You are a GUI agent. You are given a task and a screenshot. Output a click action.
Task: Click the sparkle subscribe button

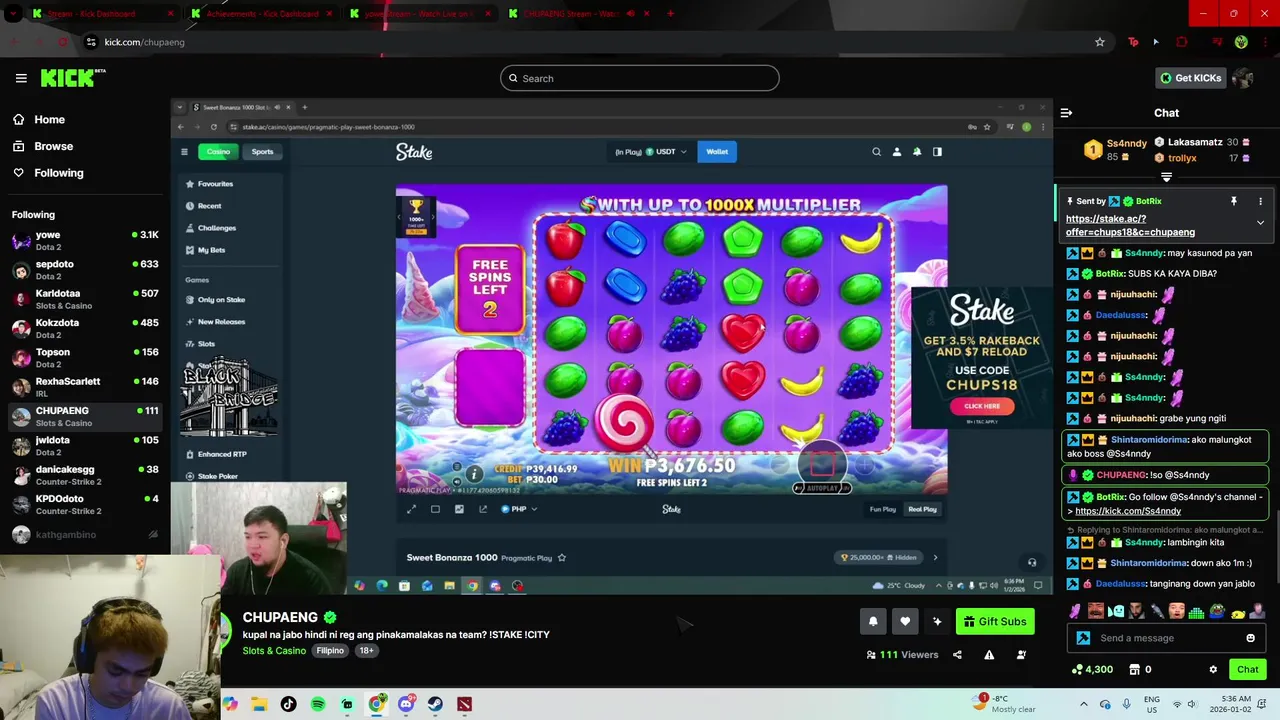point(937,621)
